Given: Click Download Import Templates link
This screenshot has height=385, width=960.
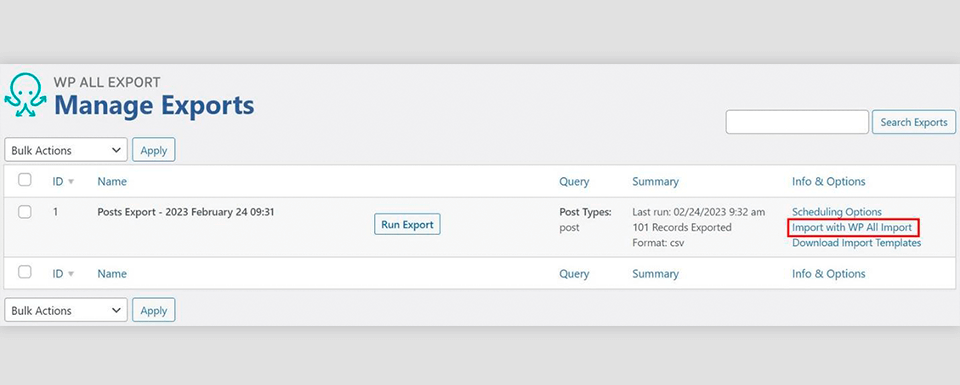Looking at the screenshot, I should tap(857, 243).
